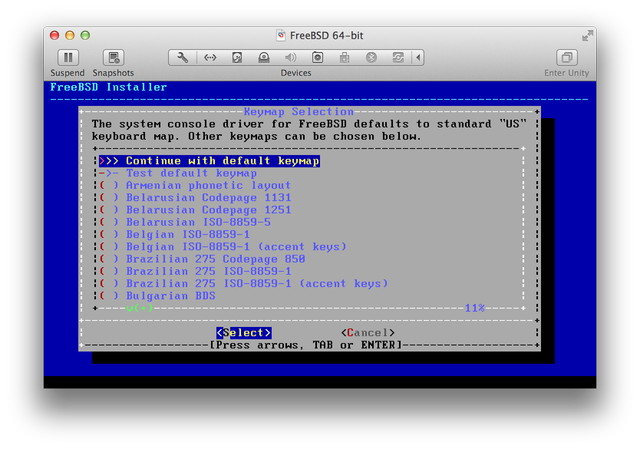Click the Enter Unity button
The width and height of the screenshot is (640, 449).
(567, 58)
